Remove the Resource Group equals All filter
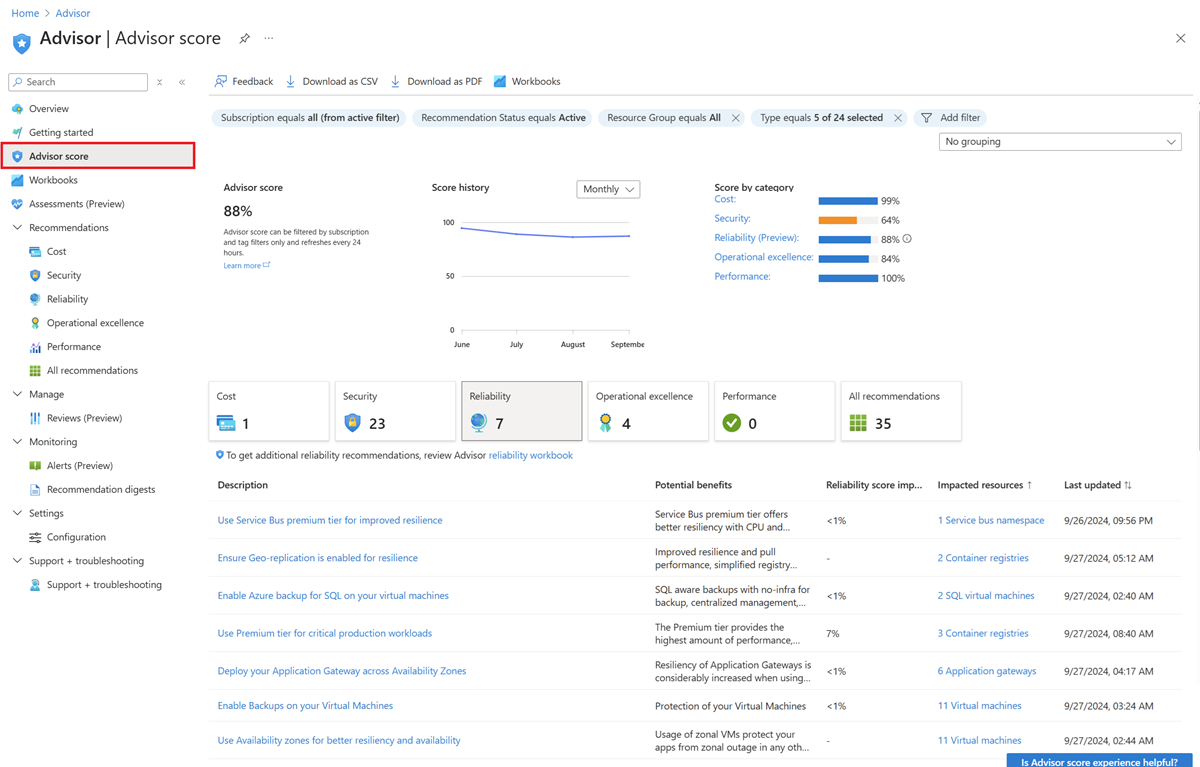This screenshot has width=1200, height=767. pyautogui.click(x=736, y=117)
